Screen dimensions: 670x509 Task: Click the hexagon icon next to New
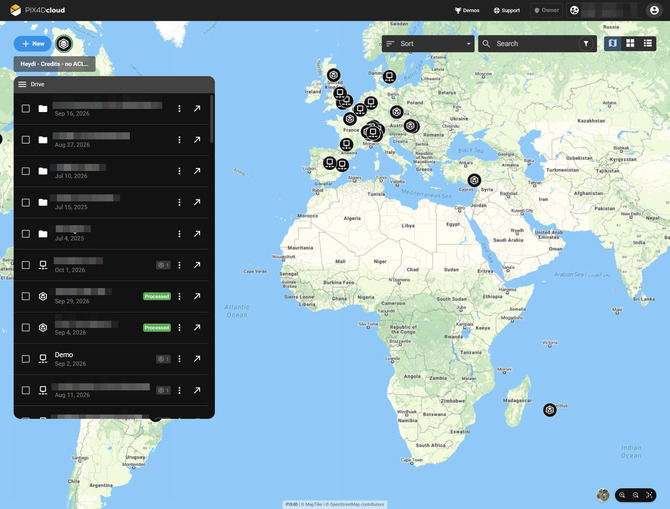tap(64, 44)
